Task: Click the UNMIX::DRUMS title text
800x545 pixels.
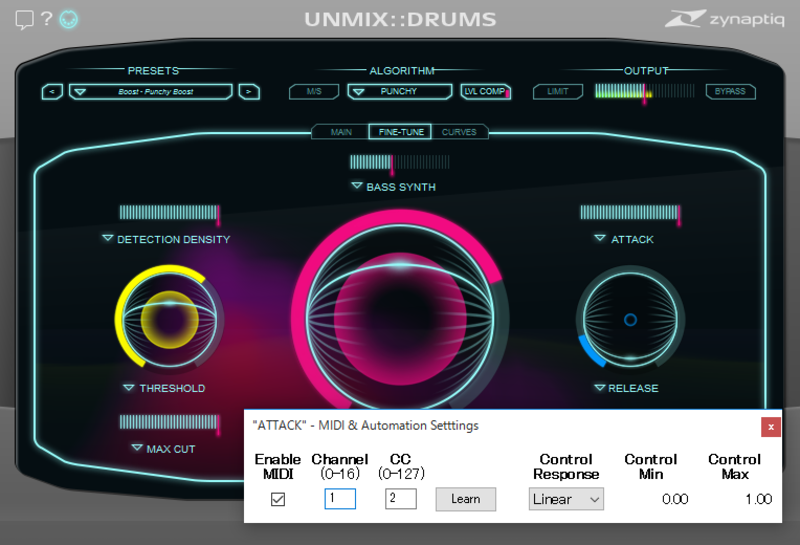Action: click(400, 19)
